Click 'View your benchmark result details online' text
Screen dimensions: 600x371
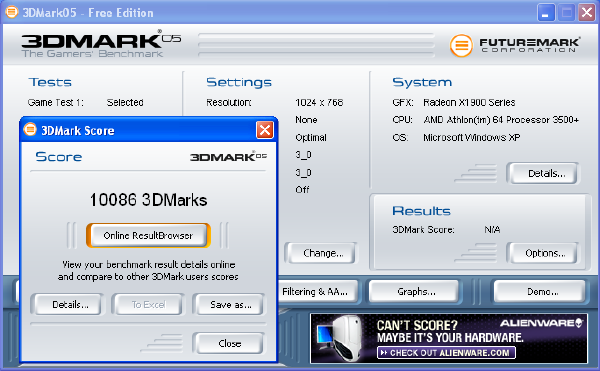pos(148,264)
